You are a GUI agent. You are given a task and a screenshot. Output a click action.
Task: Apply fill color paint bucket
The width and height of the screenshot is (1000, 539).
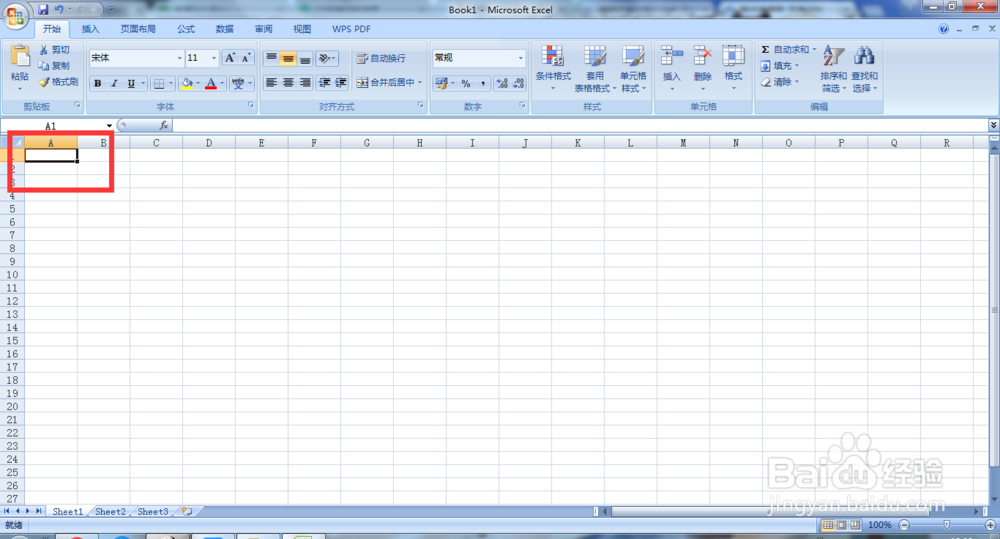[187, 83]
